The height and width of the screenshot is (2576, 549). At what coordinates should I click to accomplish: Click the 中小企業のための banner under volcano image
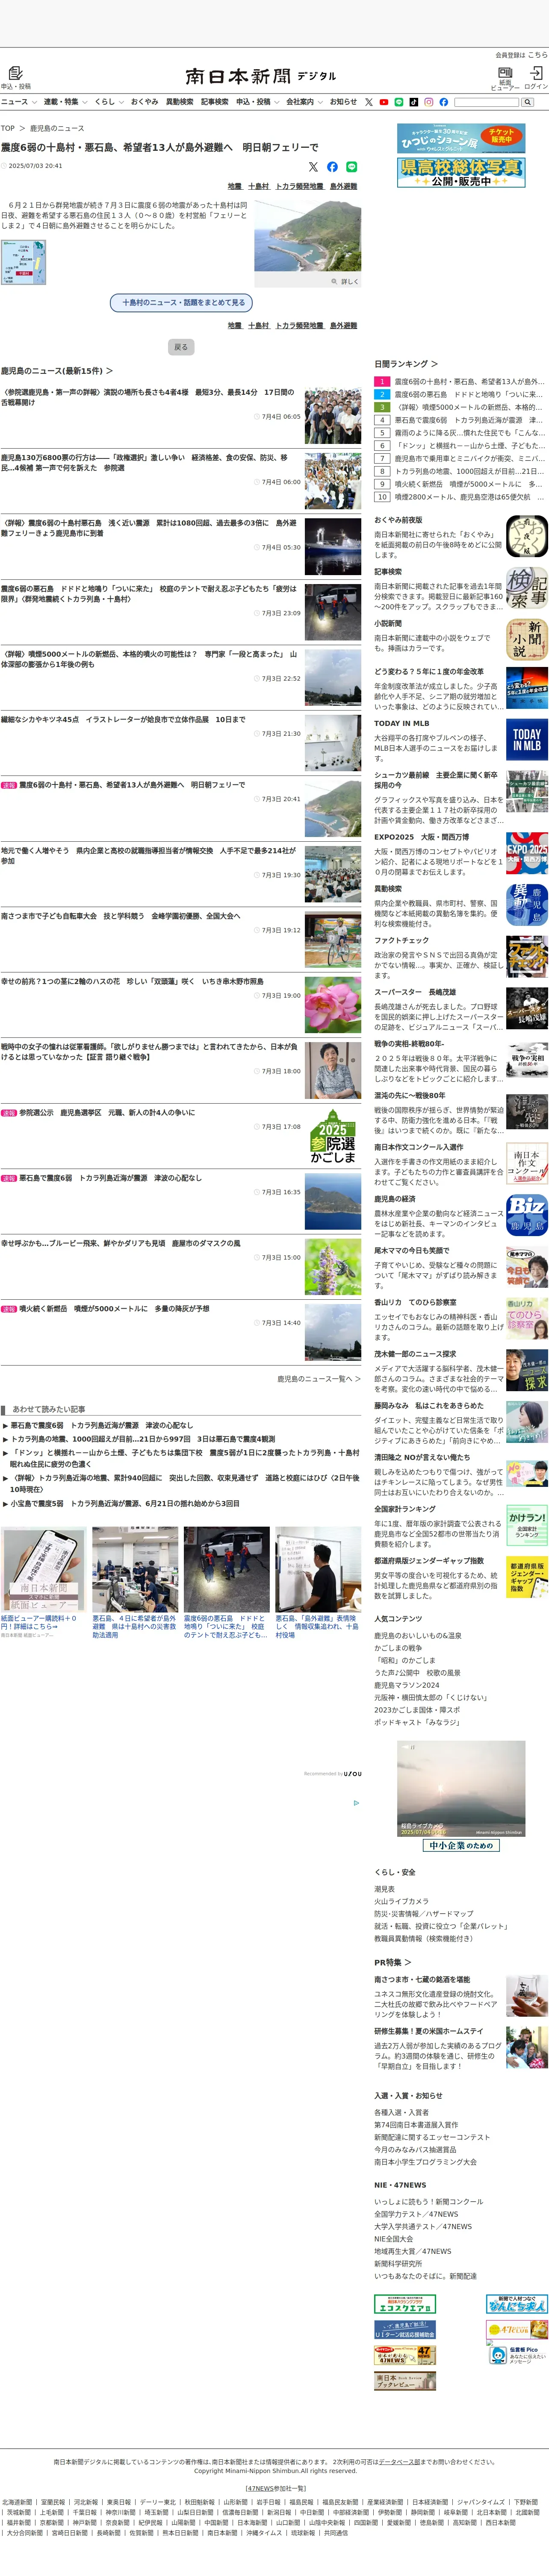pyautogui.click(x=461, y=1845)
